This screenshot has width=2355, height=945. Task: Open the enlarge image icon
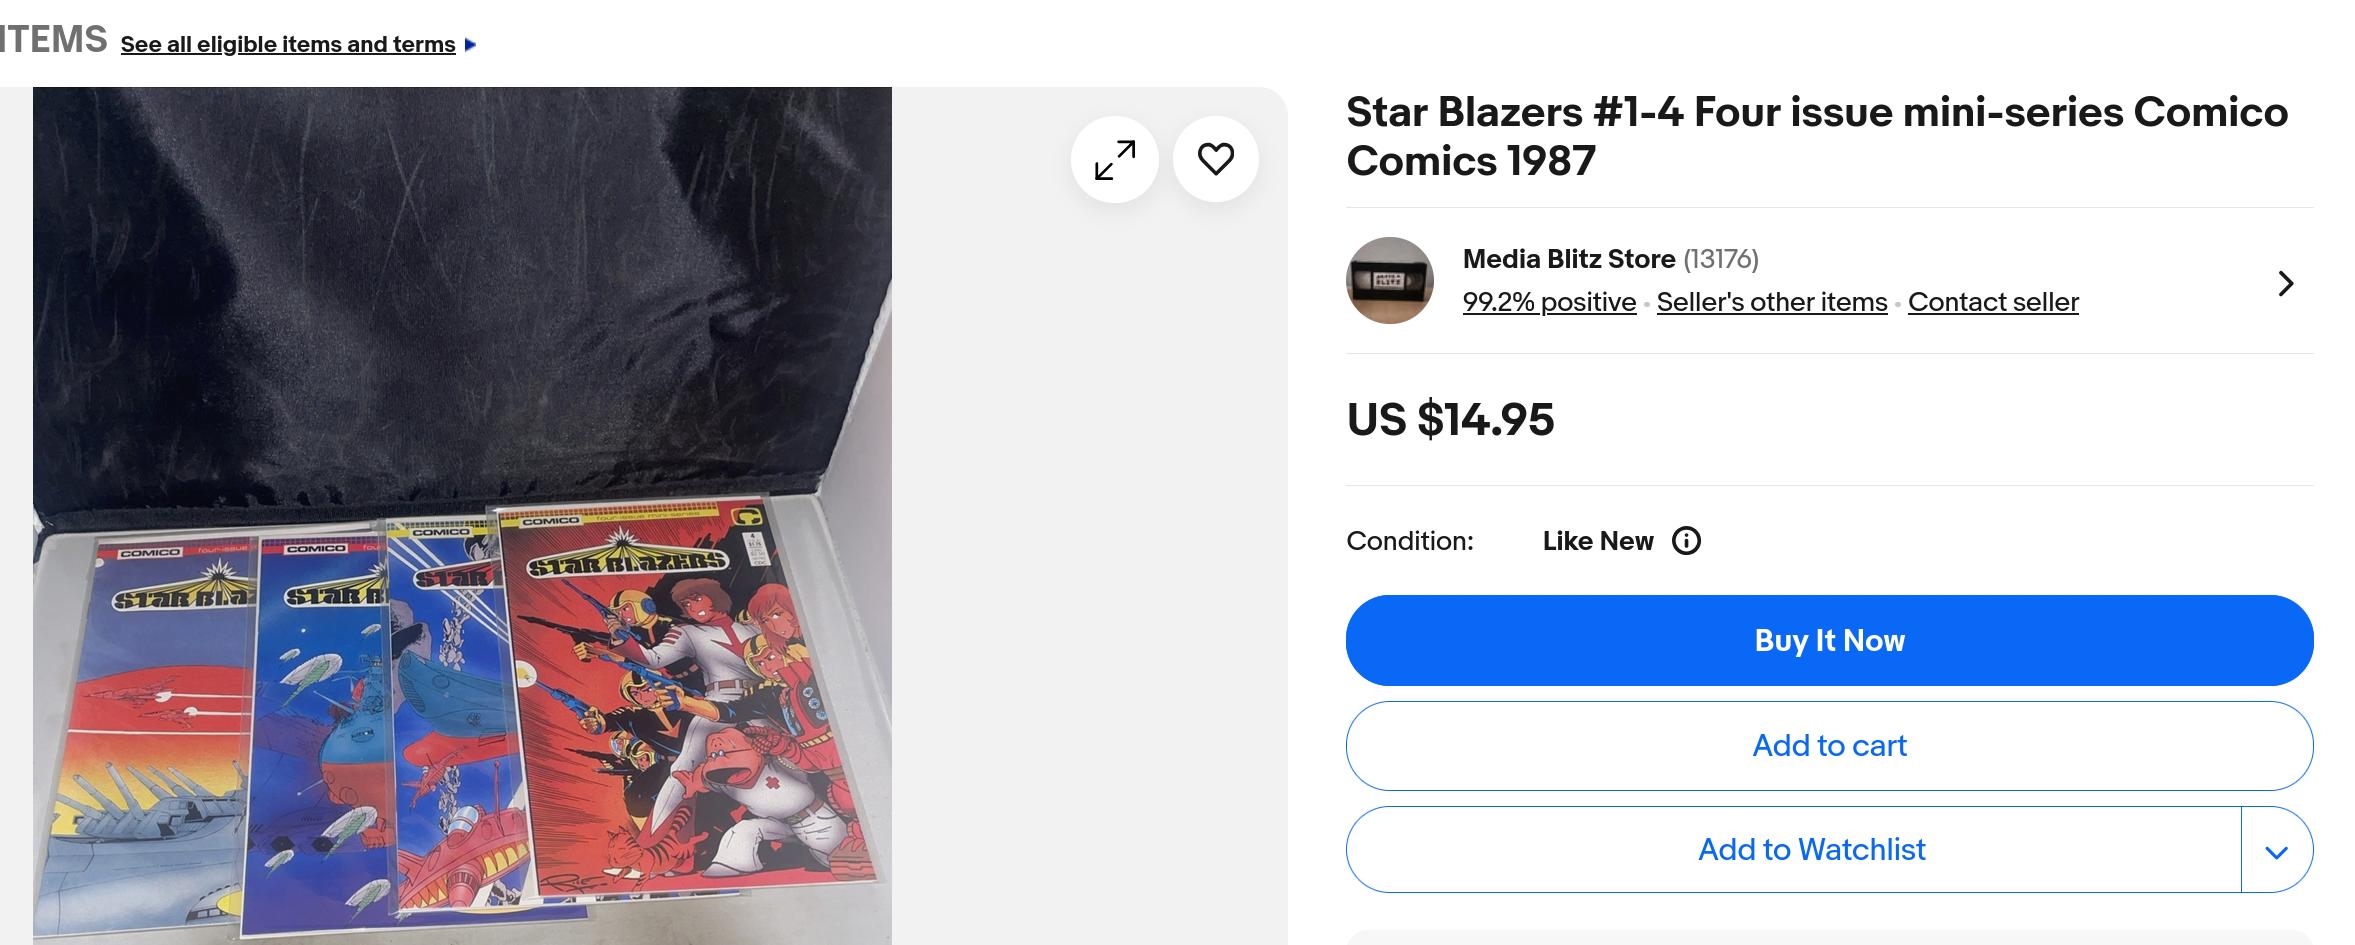(x=1114, y=160)
